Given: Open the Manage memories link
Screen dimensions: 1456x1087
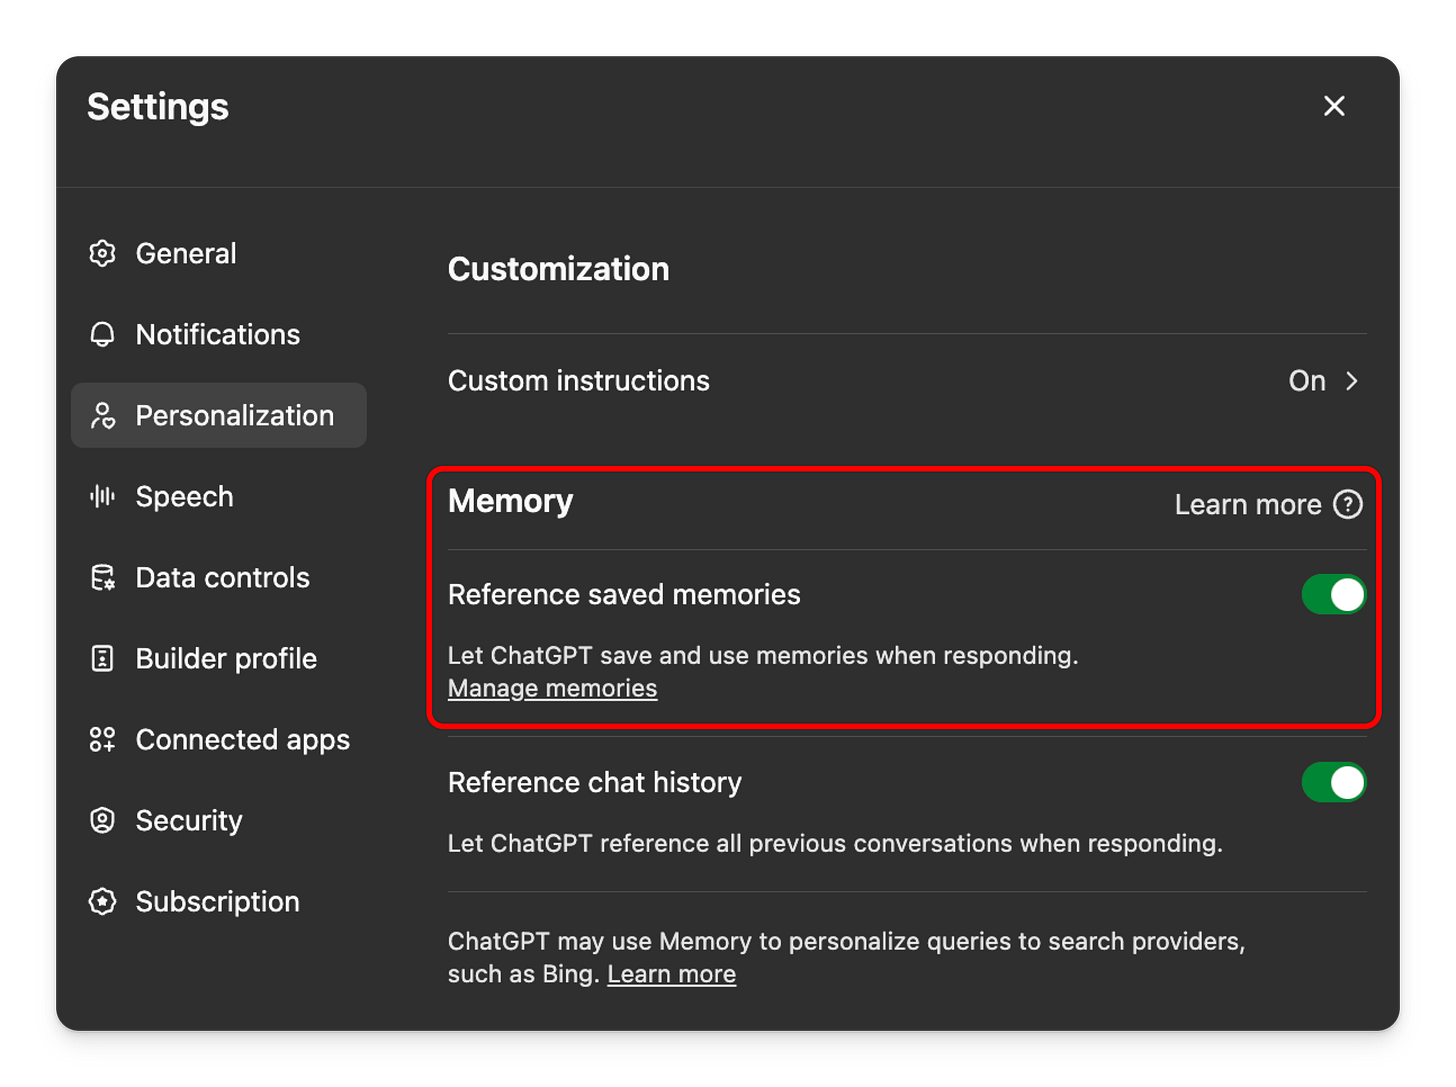Looking at the screenshot, I should pyautogui.click(x=552, y=688).
